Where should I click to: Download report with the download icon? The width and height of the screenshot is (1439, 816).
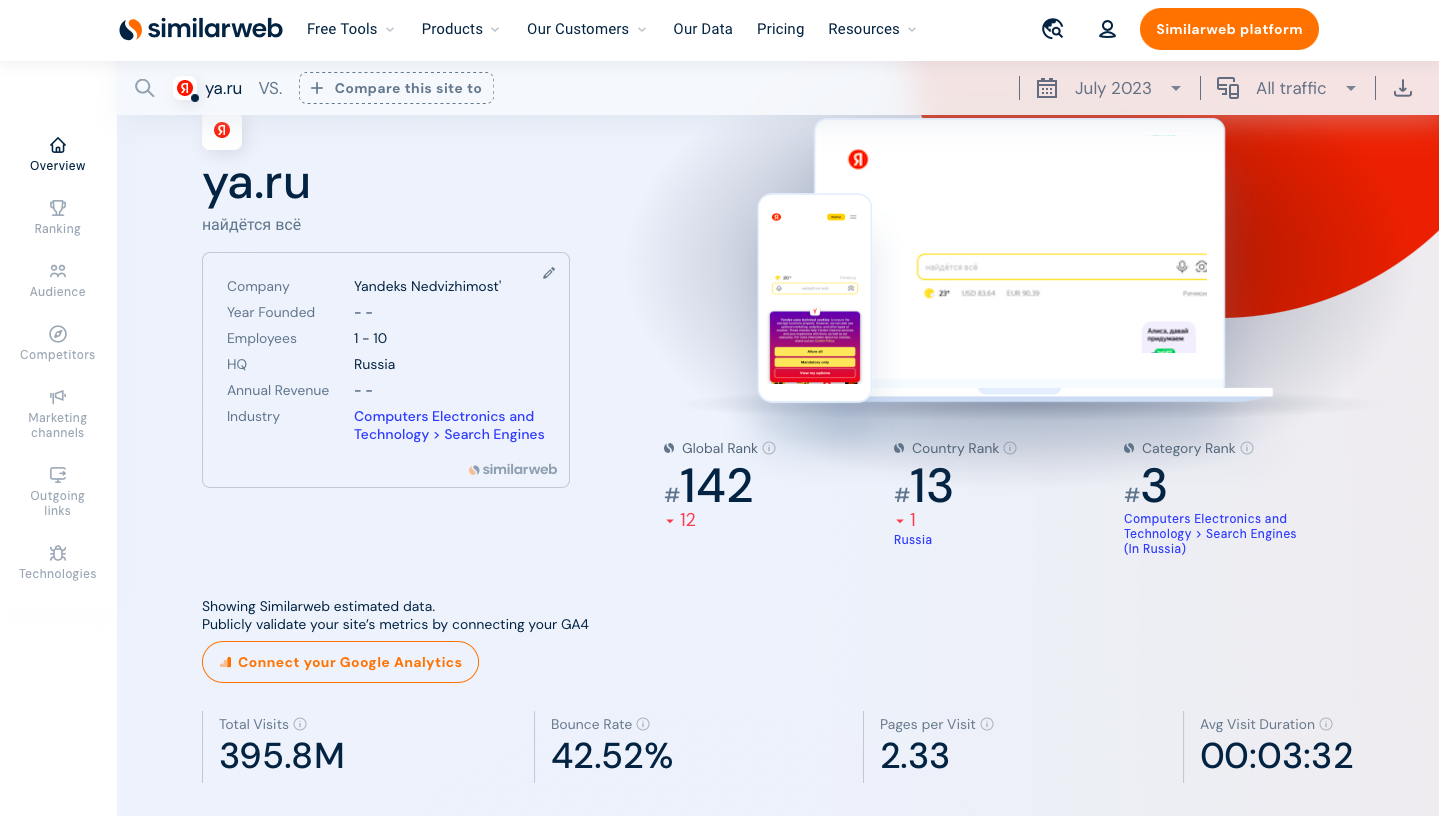click(1403, 88)
